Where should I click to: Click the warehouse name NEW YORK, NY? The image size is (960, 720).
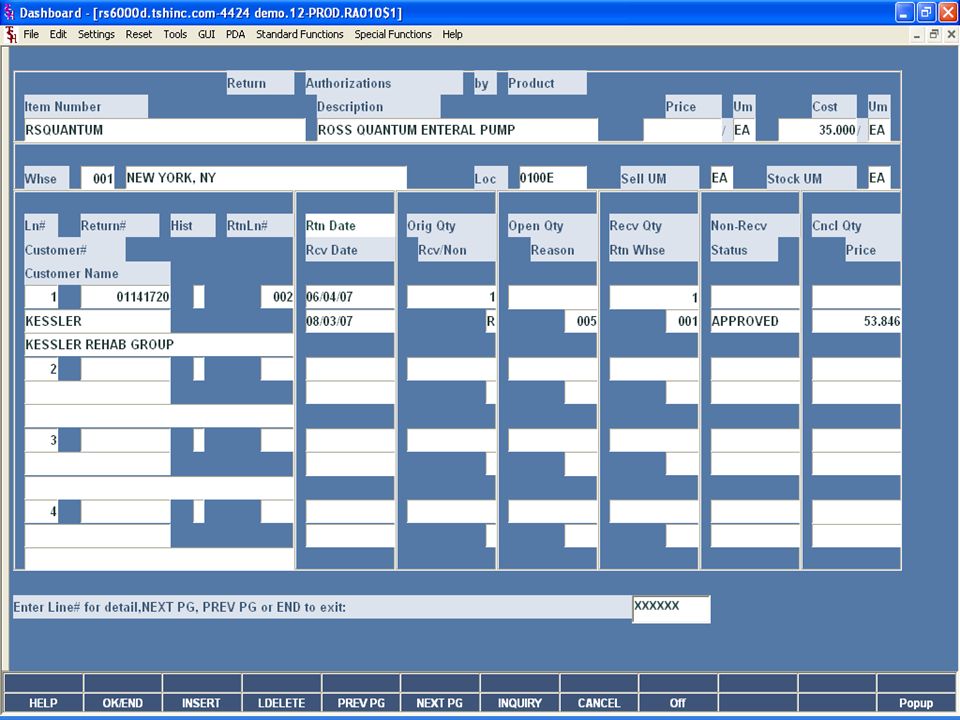(x=266, y=178)
